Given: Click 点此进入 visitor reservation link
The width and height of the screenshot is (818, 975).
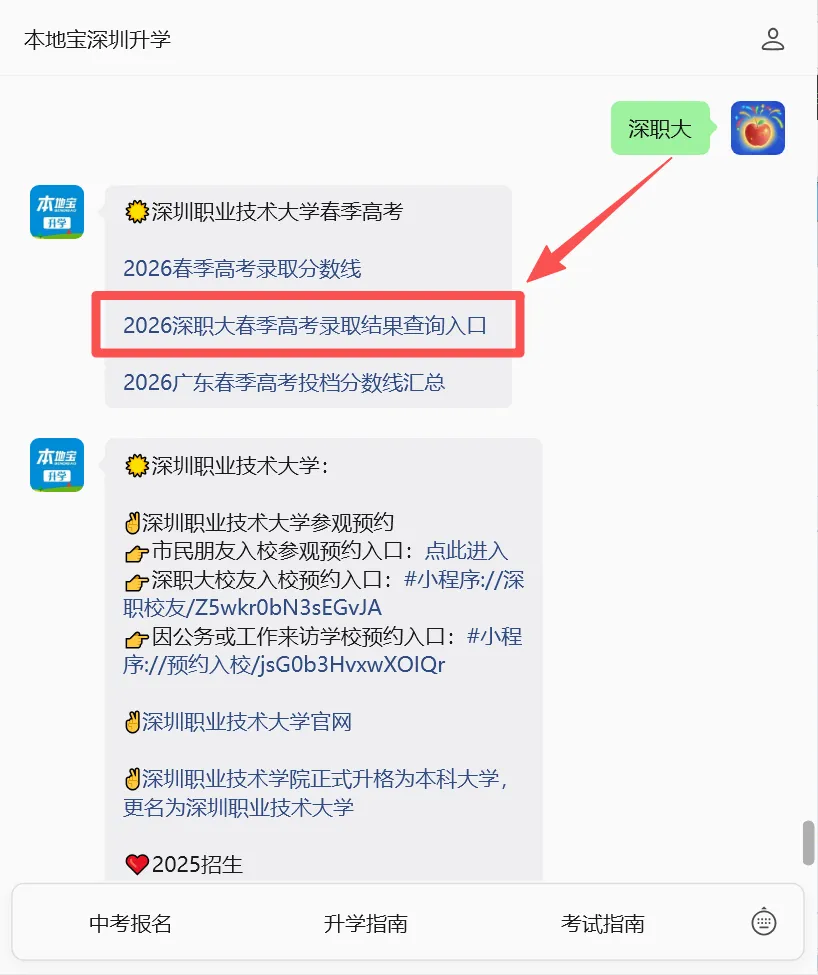Looking at the screenshot, I should click(x=466, y=551).
